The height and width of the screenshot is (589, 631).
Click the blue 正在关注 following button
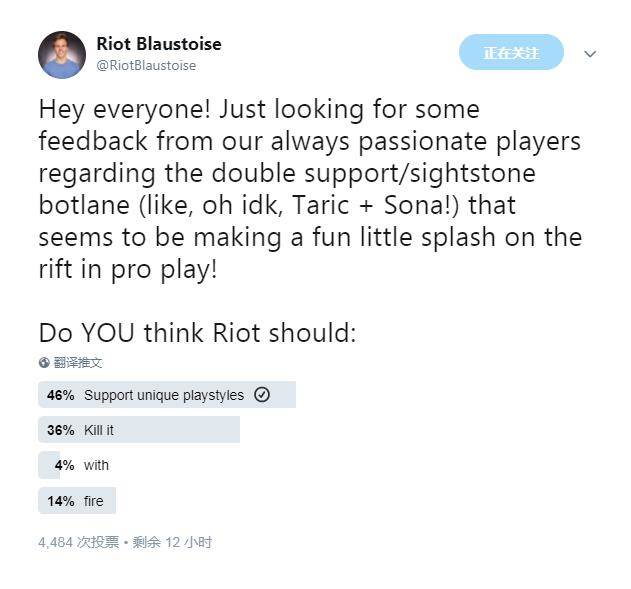511,52
